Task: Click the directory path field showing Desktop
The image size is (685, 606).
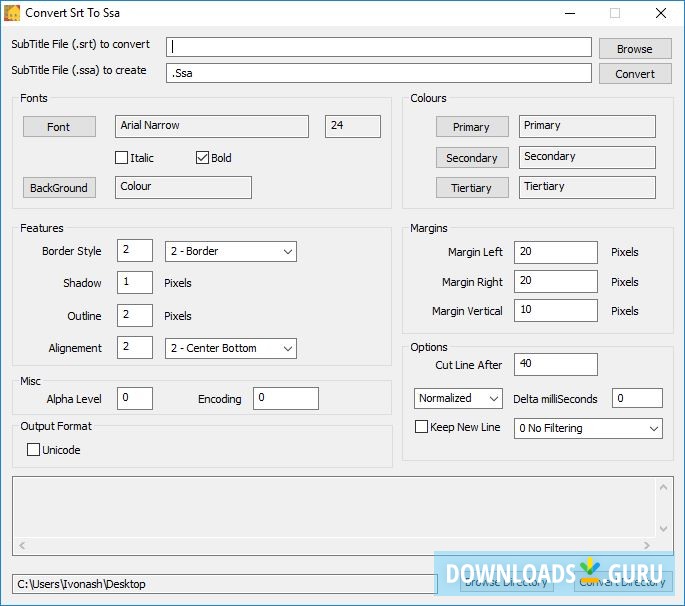Action: 225,584
